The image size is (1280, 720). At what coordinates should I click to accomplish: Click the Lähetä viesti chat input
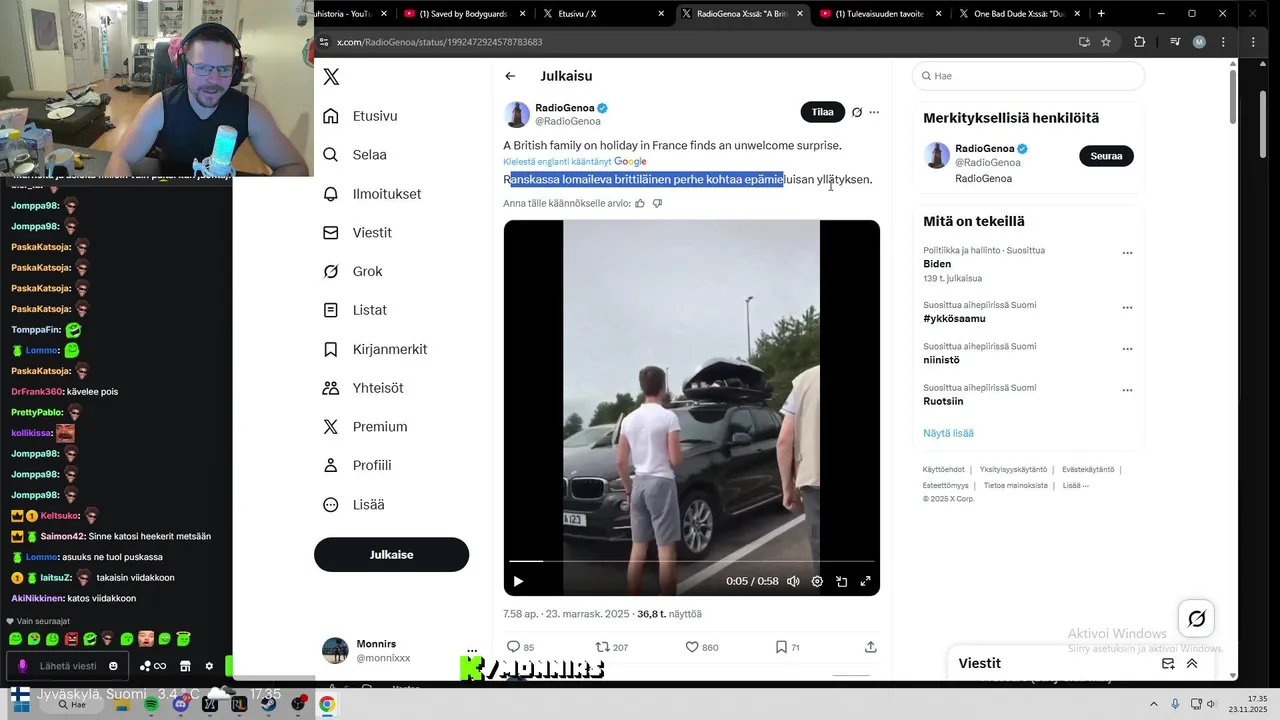69,666
